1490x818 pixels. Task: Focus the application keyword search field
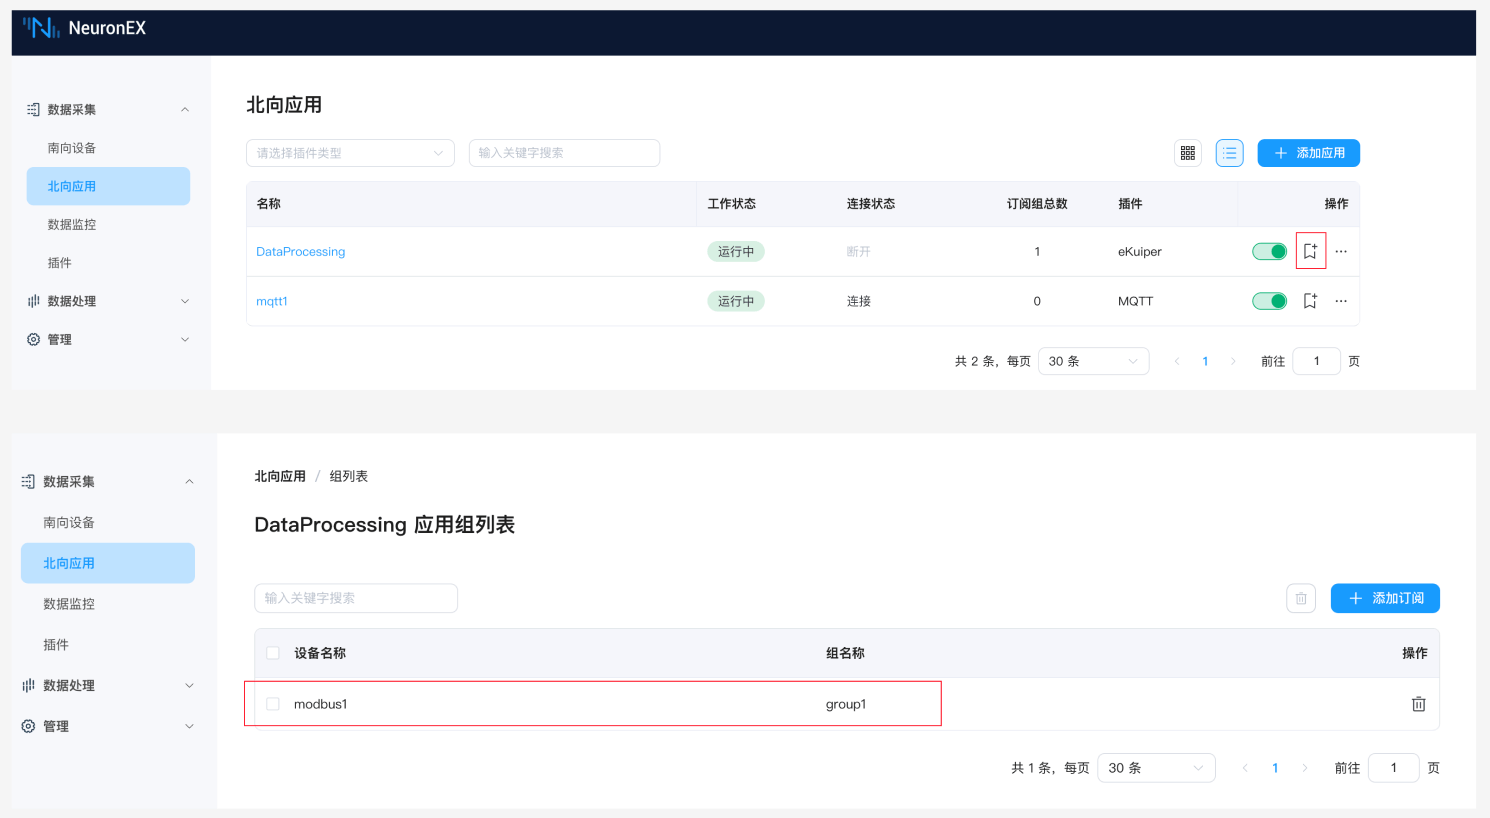[x=564, y=153]
